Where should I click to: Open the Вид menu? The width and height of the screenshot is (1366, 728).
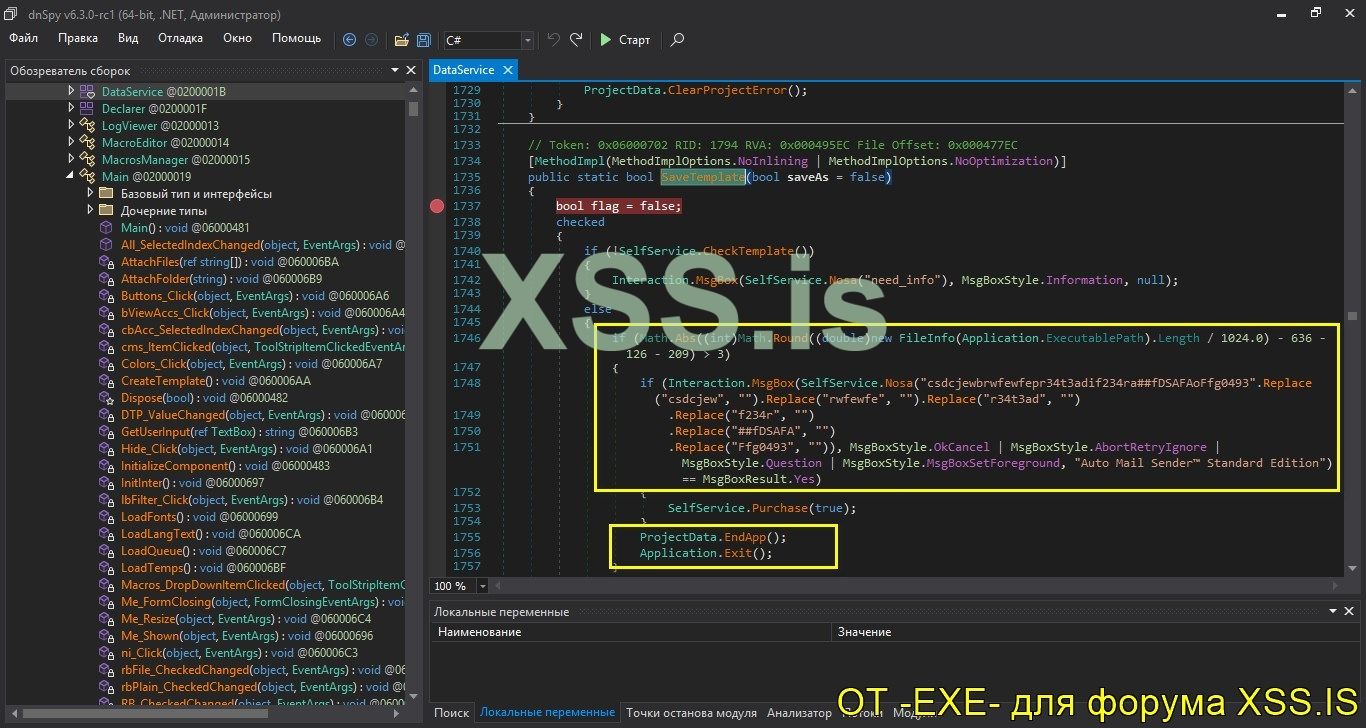pos(128,38)
